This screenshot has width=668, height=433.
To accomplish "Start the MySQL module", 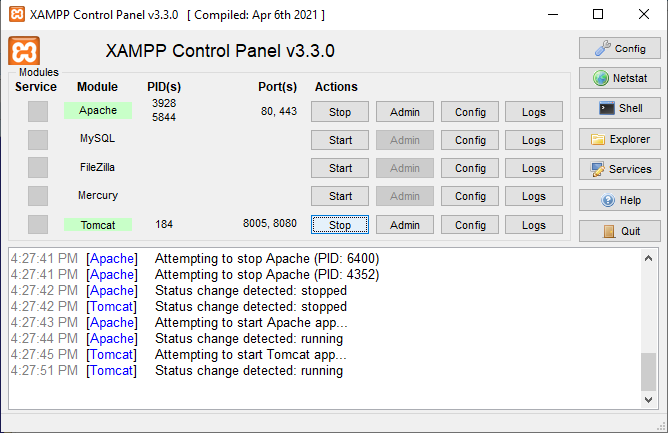I will (x=340, y=140).
